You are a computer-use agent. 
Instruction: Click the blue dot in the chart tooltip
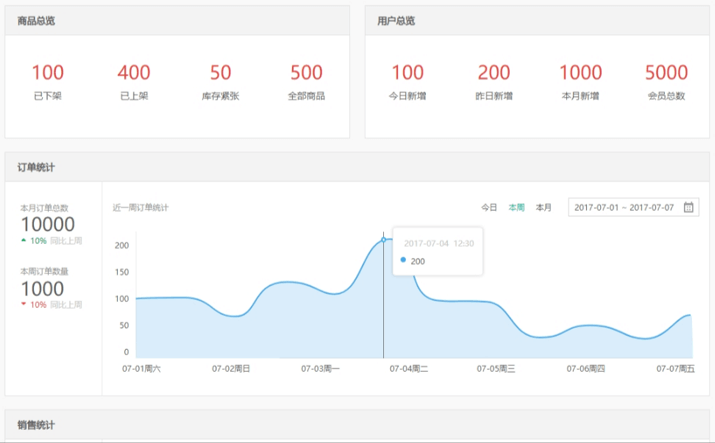pos(403,260)
